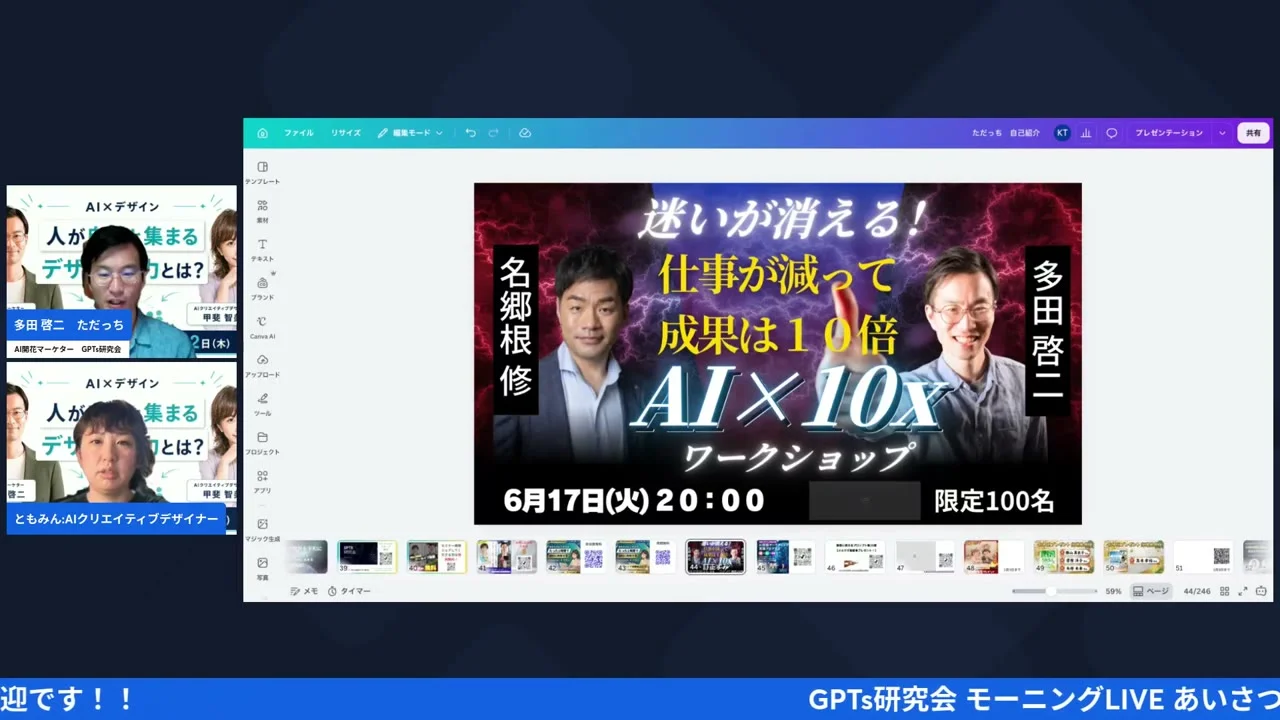This screenshot has height=720, width=1280.
Task: Select page 46 thumbnail
Action: tap(855, 557)
